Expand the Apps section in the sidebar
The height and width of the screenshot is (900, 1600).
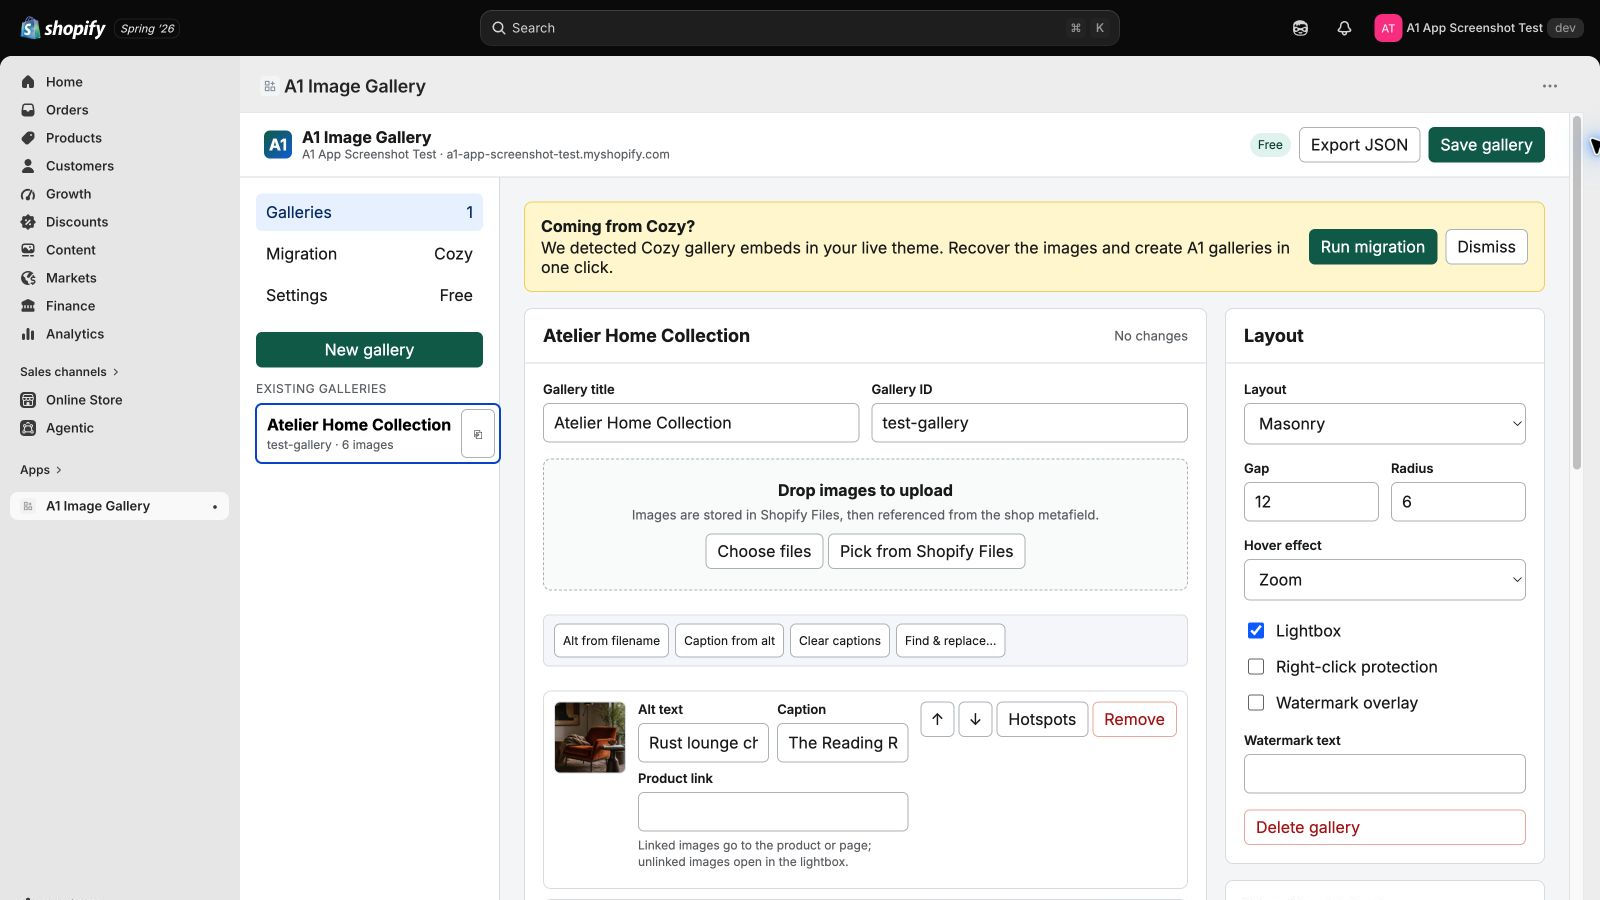[x=41, y=470]
